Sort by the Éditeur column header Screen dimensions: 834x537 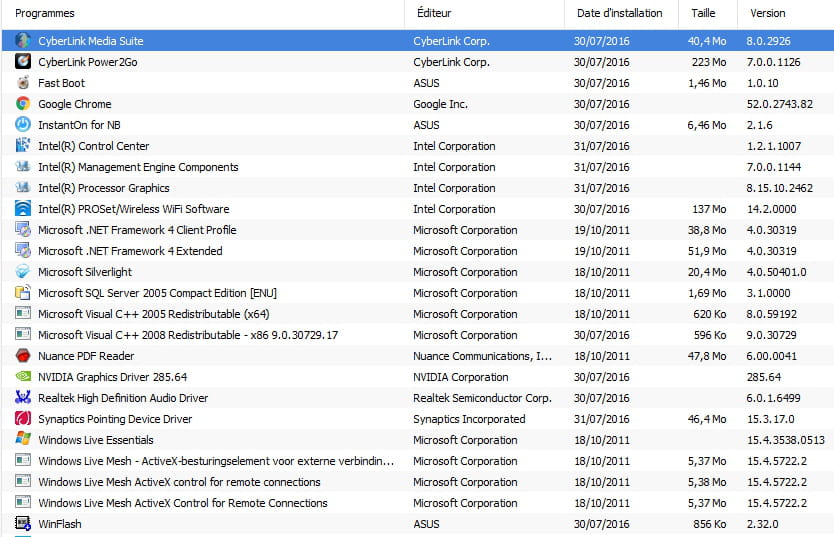pyautogui.click(x=434, y=13)
